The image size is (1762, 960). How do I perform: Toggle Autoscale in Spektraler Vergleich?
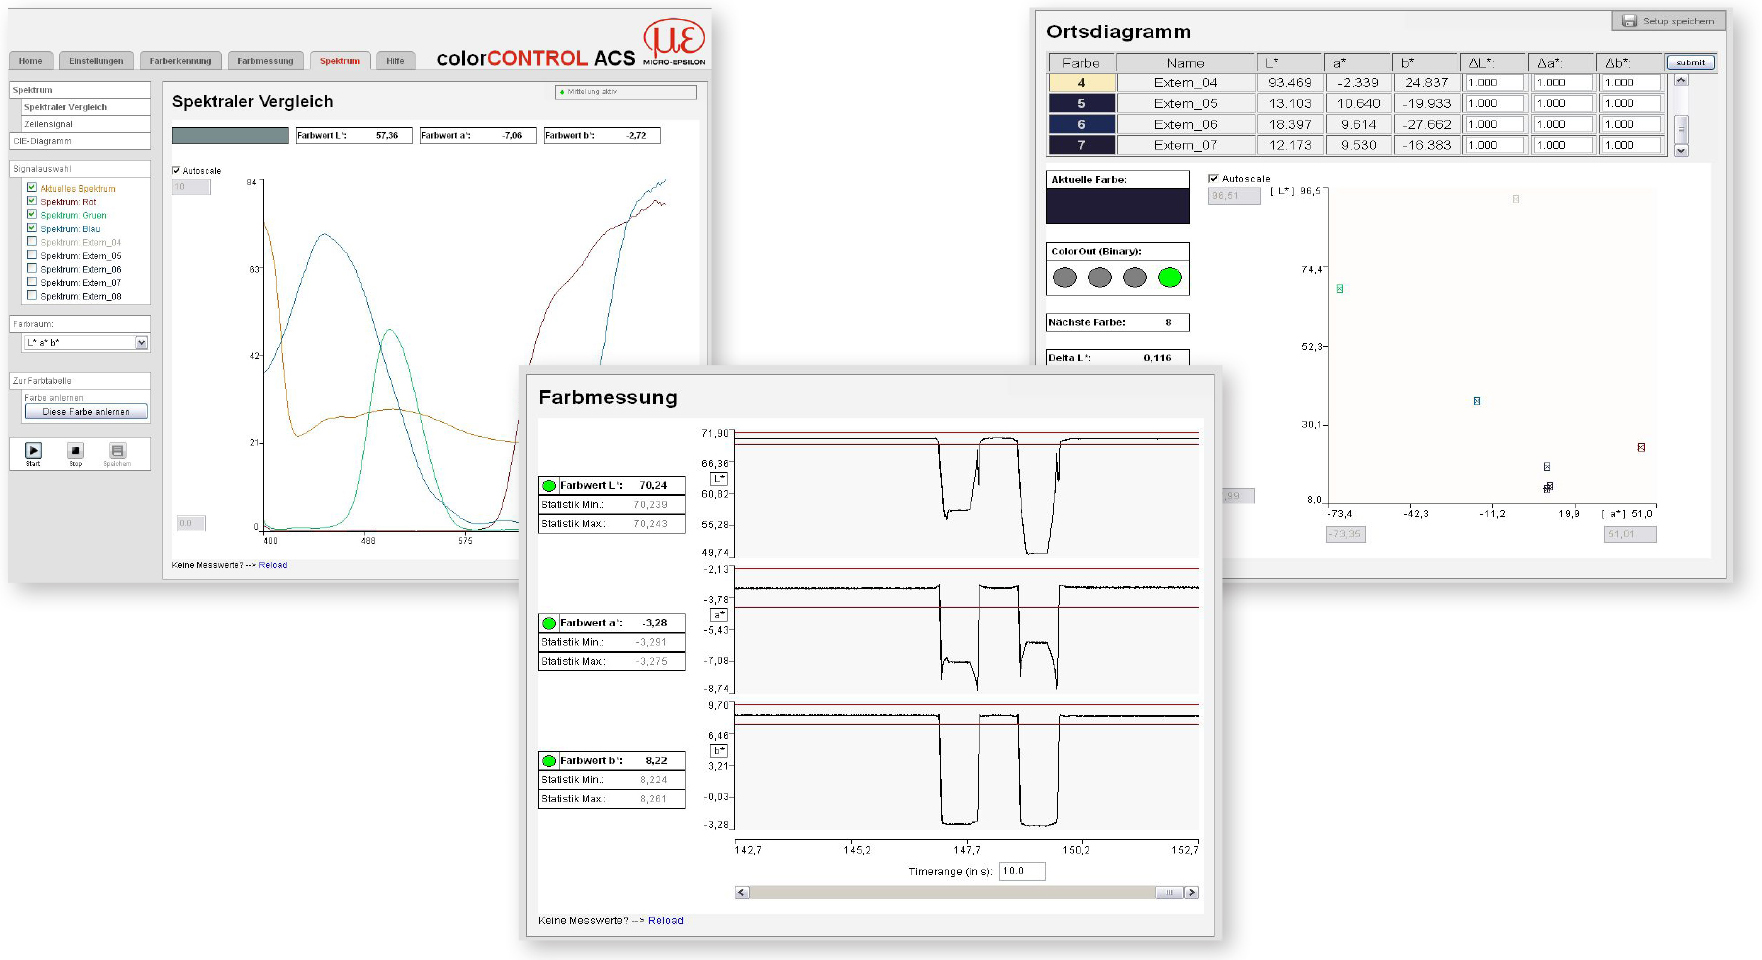pos(176,170)
